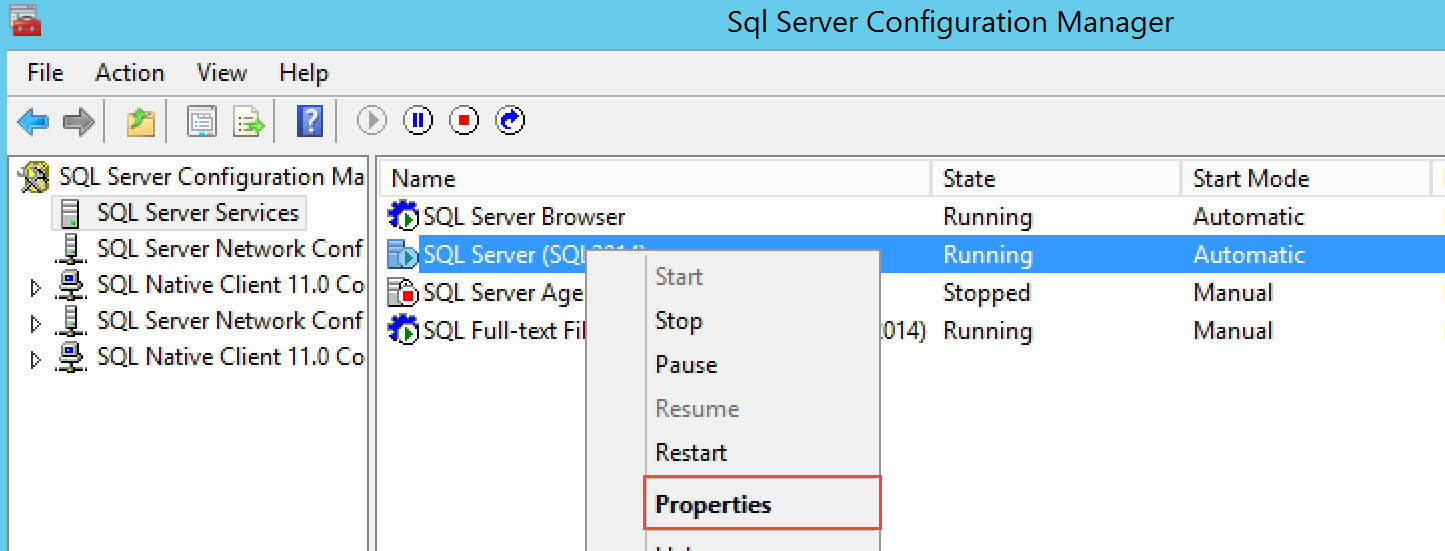Open the Action menu
Image resolution: width=1445 pixels, height=551 pixels.
coord(130,73)
